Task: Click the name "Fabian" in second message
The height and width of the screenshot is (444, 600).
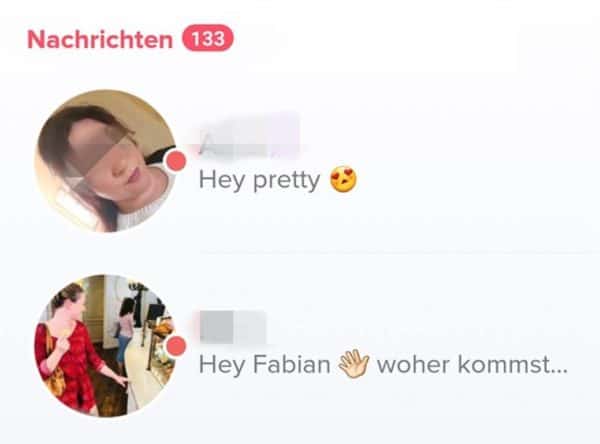Action: tap(291, 364)
